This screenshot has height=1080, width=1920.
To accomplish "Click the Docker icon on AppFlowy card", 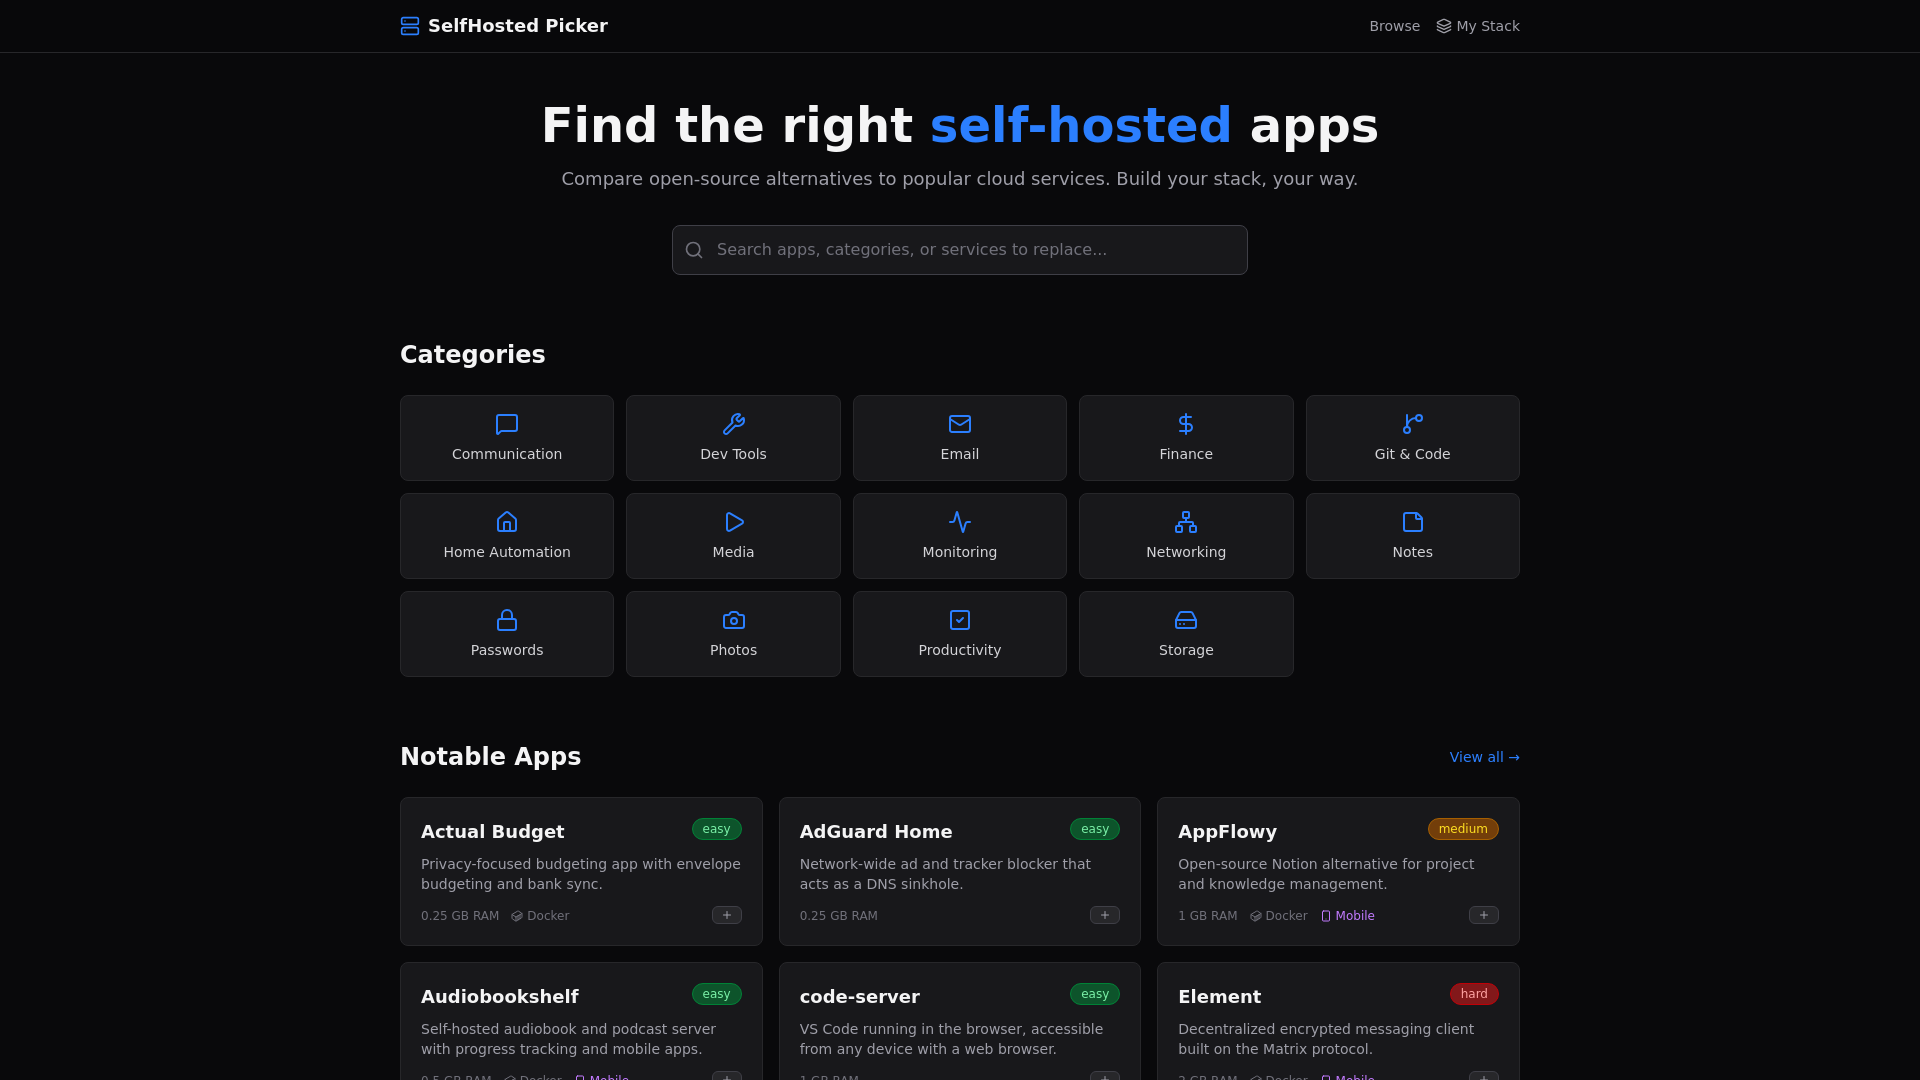I will (x=1256, y=916).
